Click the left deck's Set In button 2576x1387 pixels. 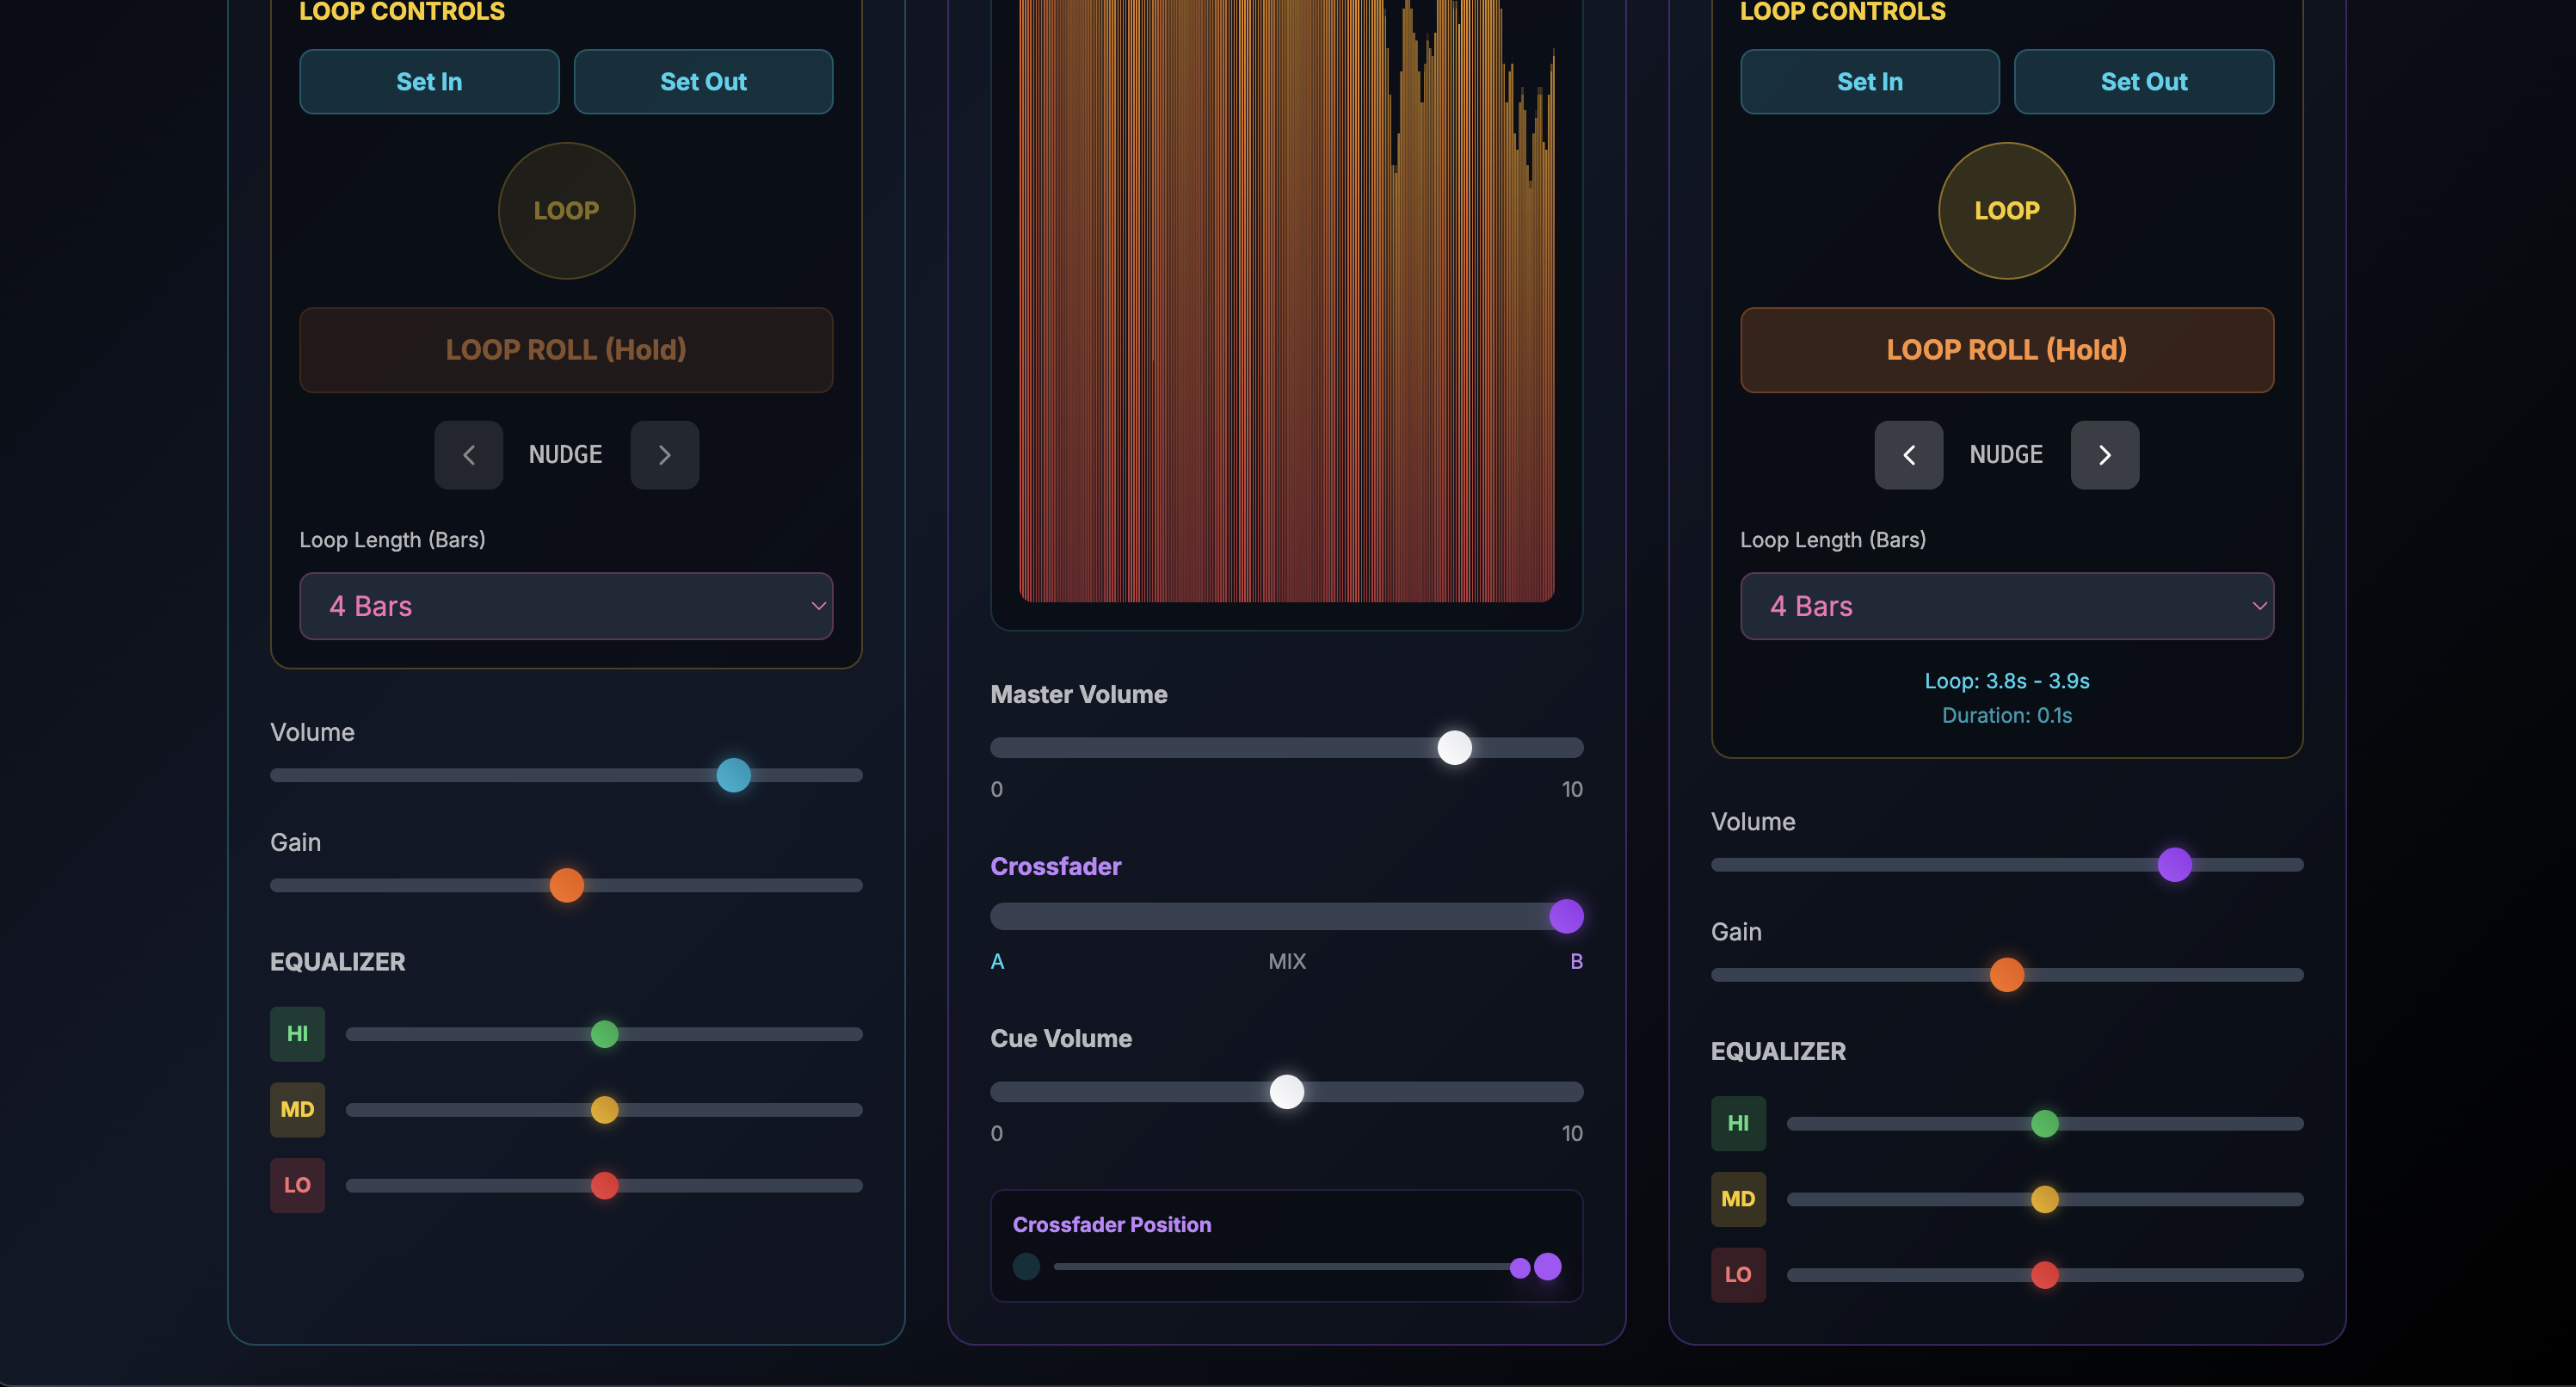[x=429, y=82]
